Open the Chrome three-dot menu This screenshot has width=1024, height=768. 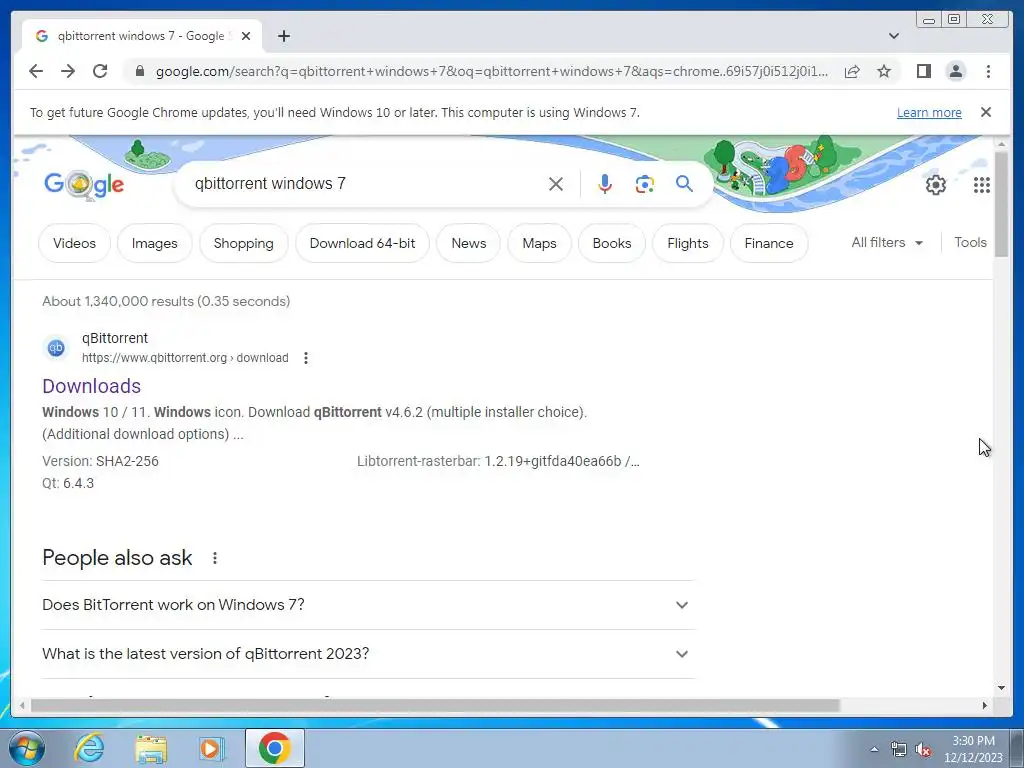pyautogui.click(x=988, y=71)
